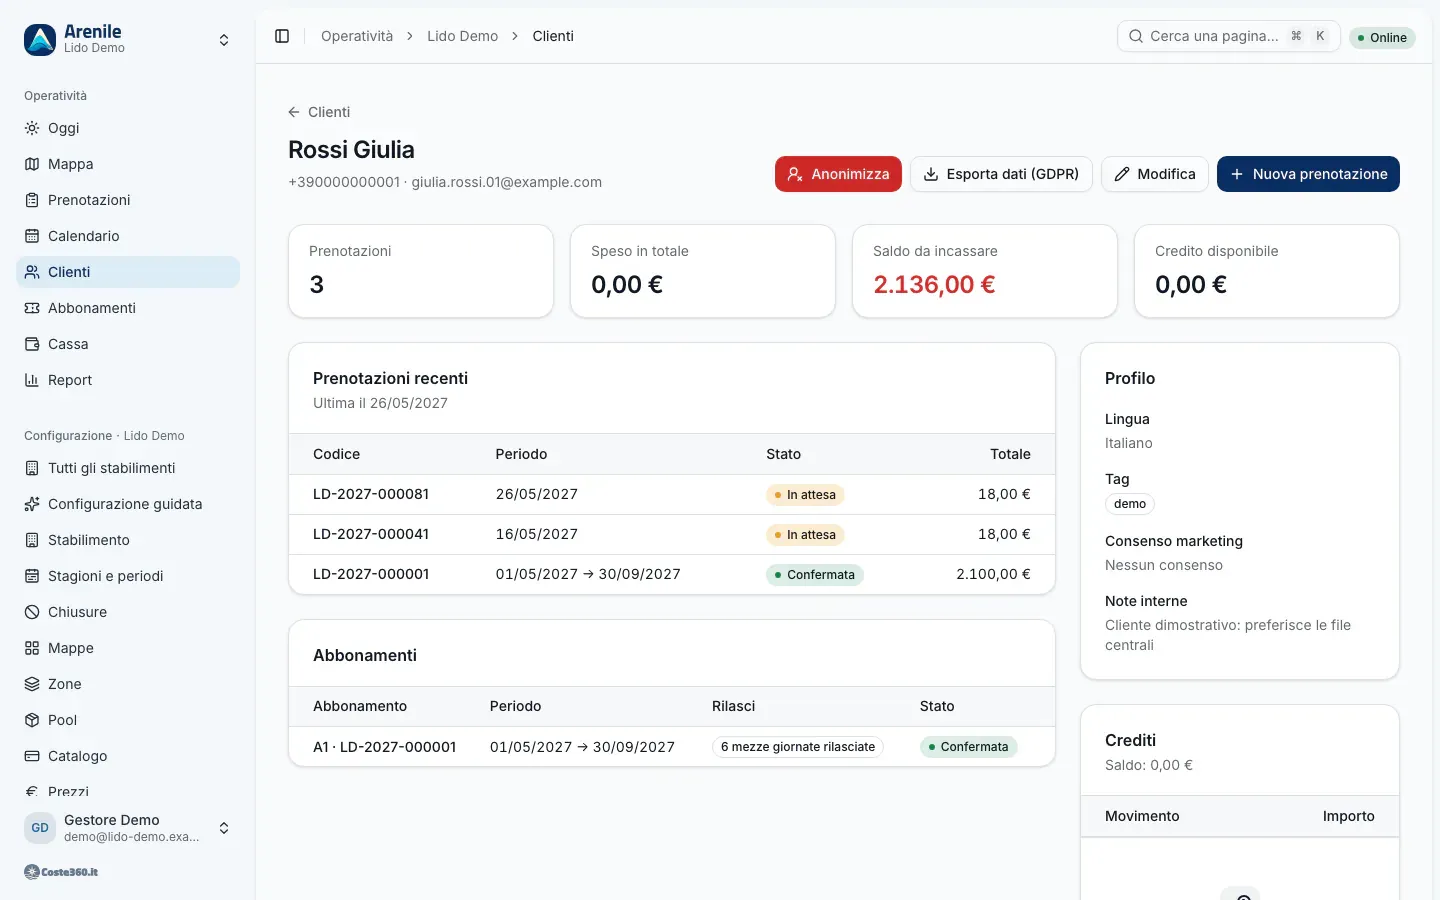Focus the Cerca una pagina search field

(x=1228, y=36)
